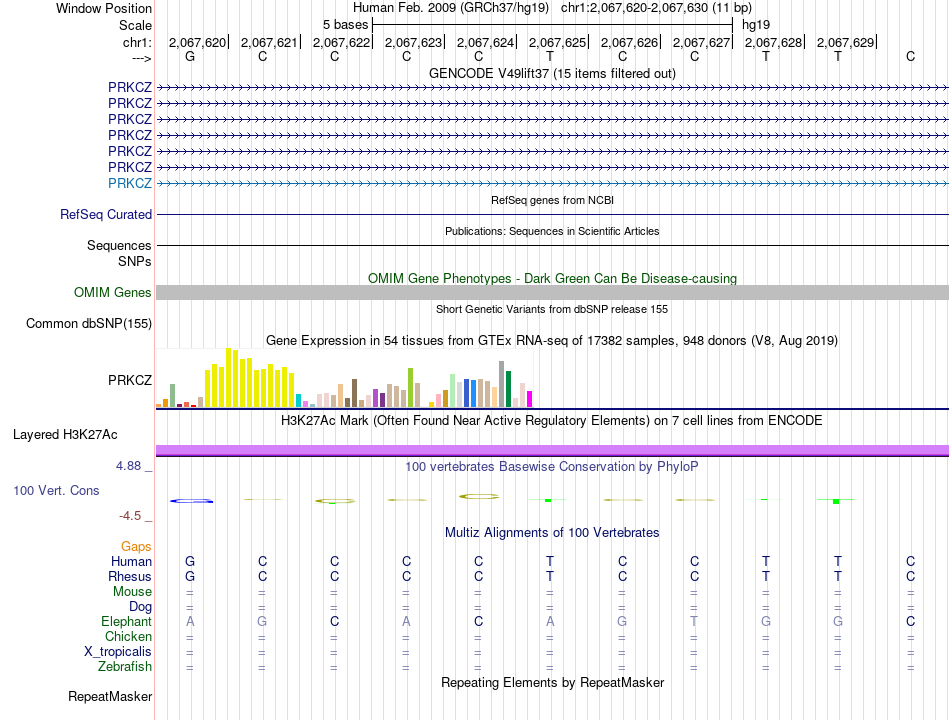Click the dark green bar in GTEx chart
Screen dimensions: 950x720
pos(508,388)
